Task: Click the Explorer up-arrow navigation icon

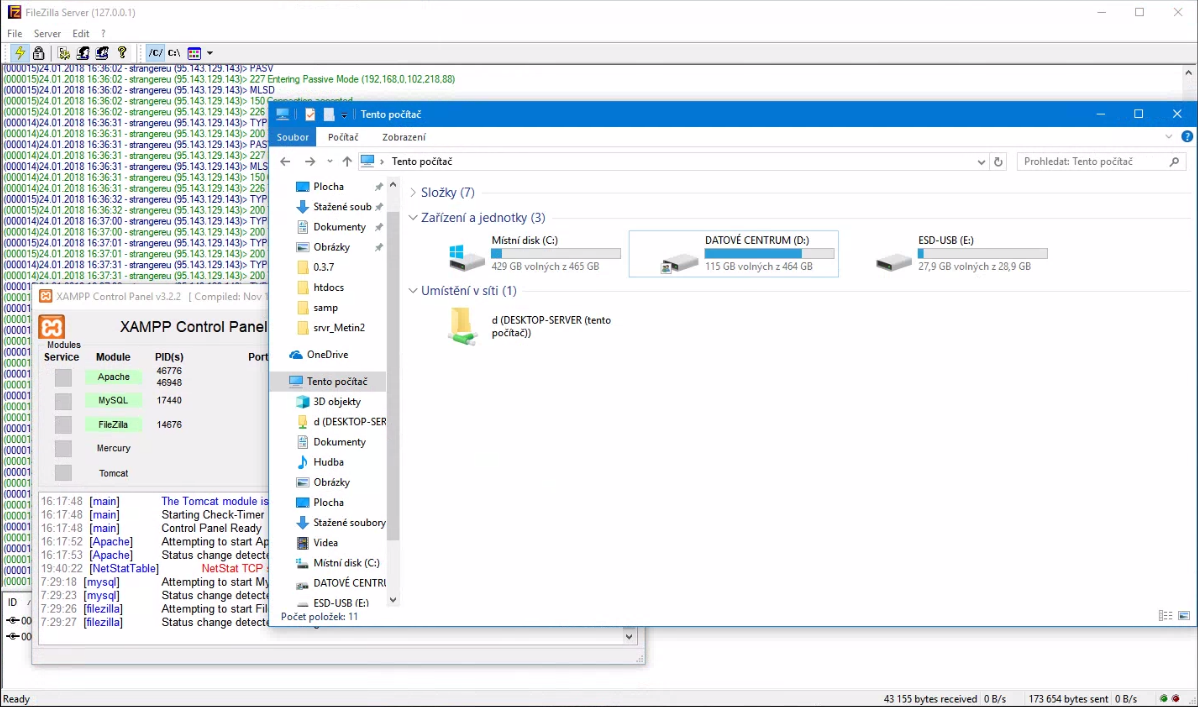Action: pos(347,162)
